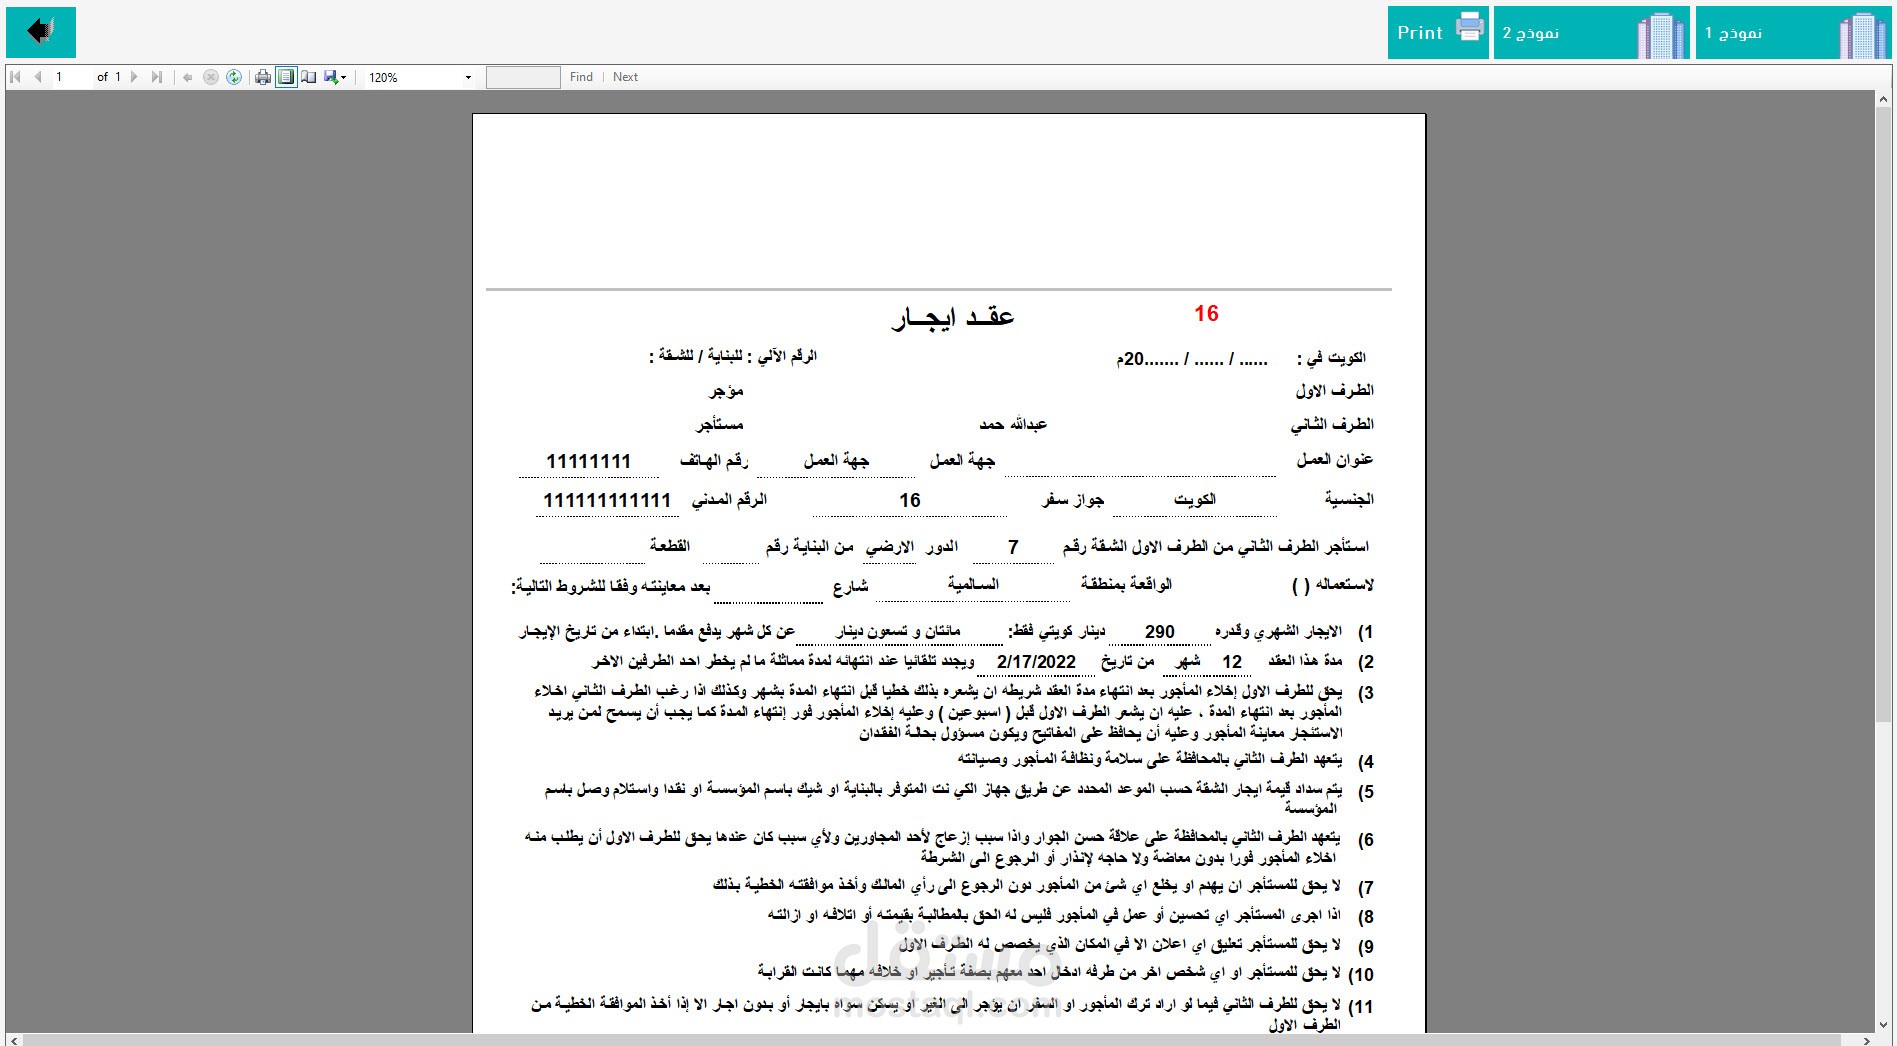Click the black back arrow button
This screenshot has width=1897, height=1046.
[x=41, y=32]
